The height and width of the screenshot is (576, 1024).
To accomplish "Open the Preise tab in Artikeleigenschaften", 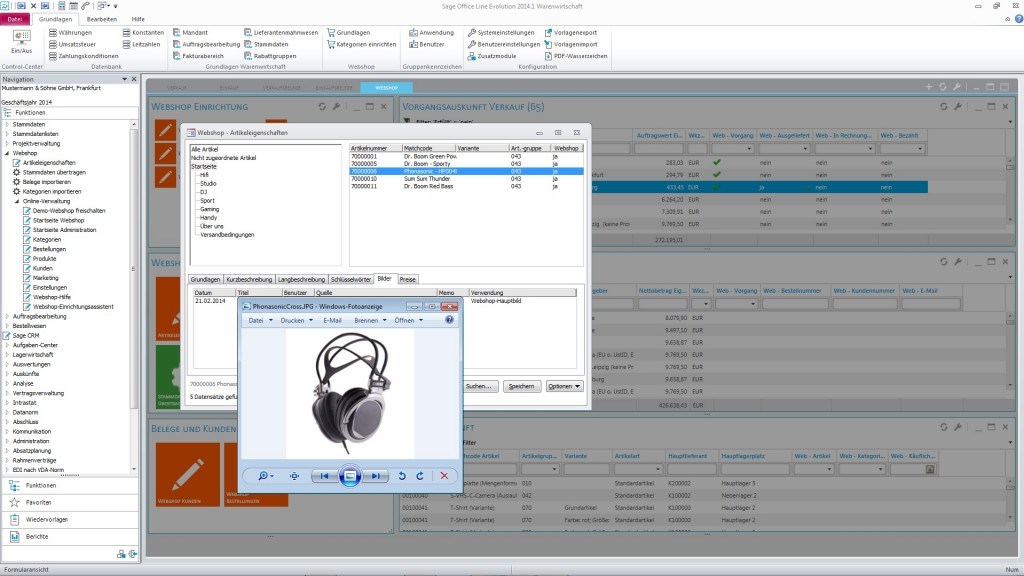I will click(x=408, y=279).
